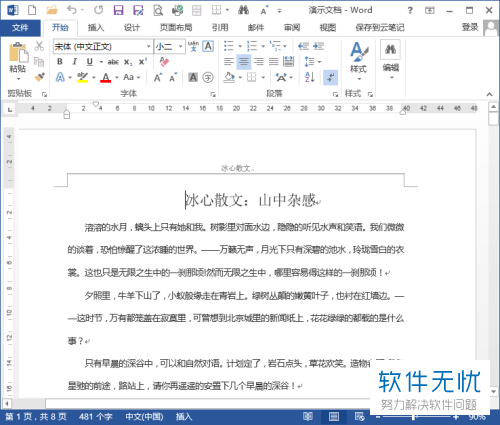The image size is (500, 425).
Task: Click the 登录 sign-in link
Action: (x=470, y=27)
